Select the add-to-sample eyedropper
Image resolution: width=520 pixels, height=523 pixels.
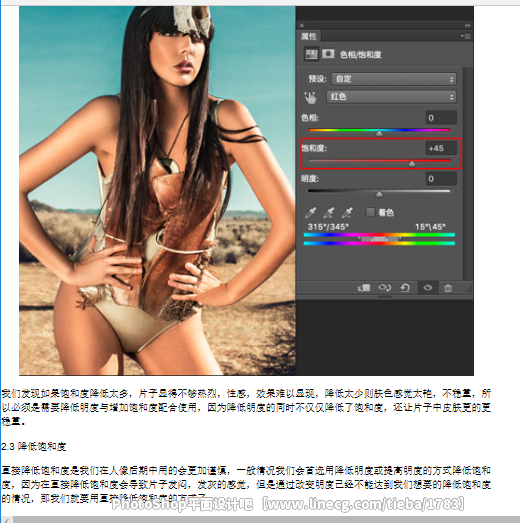pos(329,212)
